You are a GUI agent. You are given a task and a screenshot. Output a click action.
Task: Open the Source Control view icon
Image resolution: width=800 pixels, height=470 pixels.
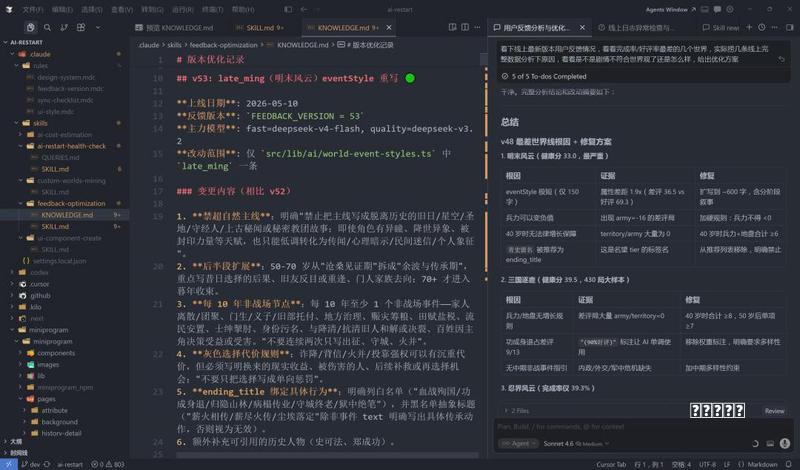click(x=64, y=28)
